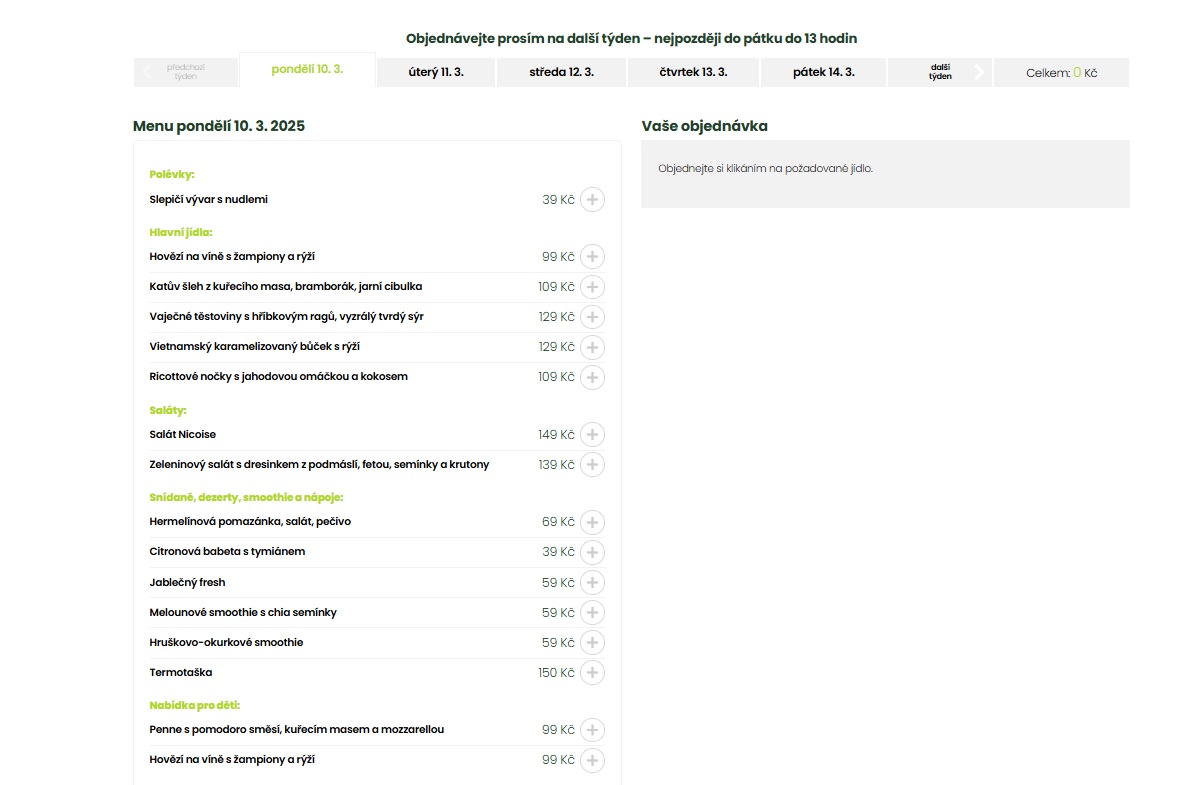Select čtvrtek 13. 3. tab

coord(693,72)
